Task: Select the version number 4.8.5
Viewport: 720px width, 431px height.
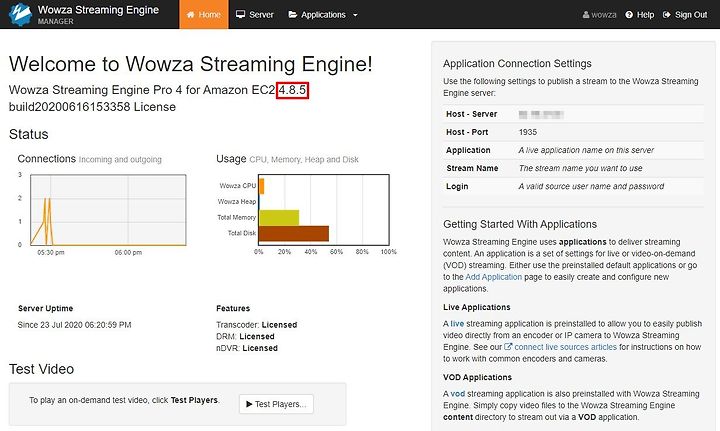Action: pos(292,90)
